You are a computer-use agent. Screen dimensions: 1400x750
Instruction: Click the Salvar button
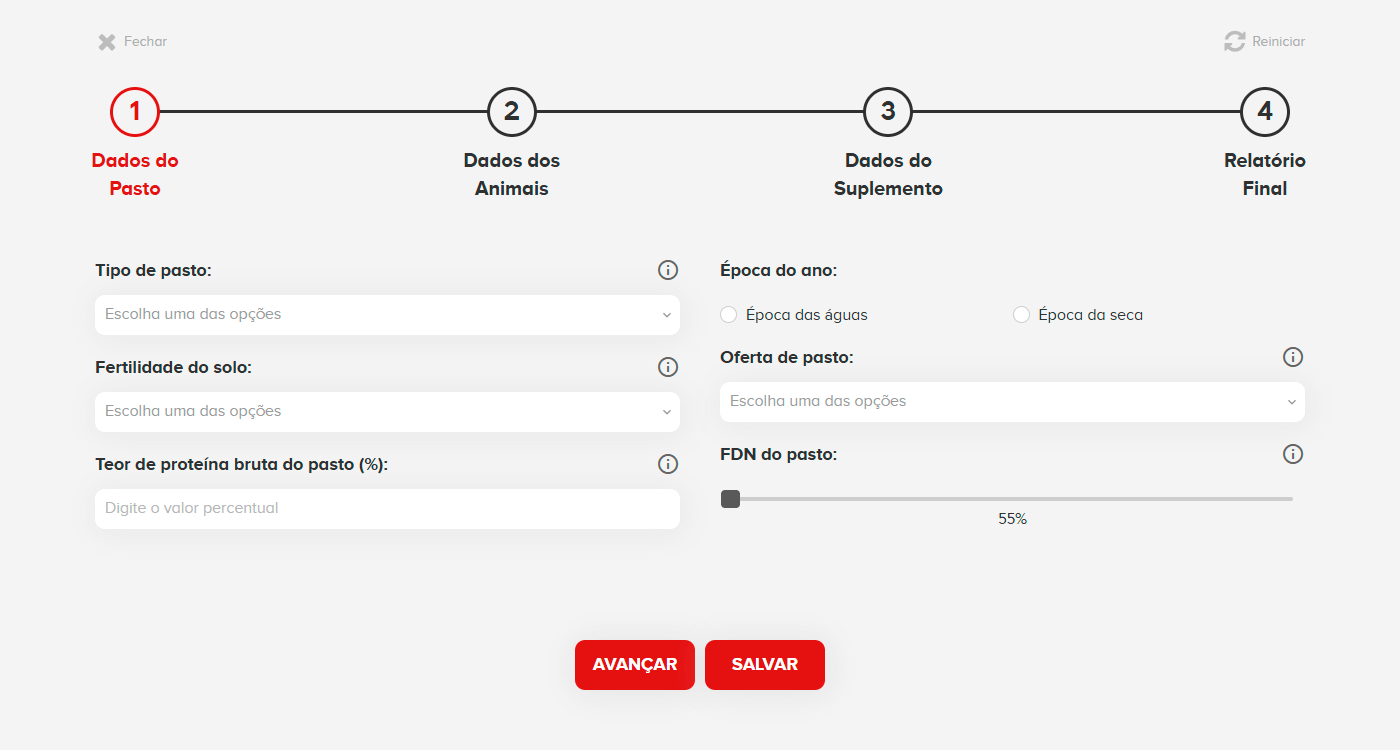click(x=765, y=665)
